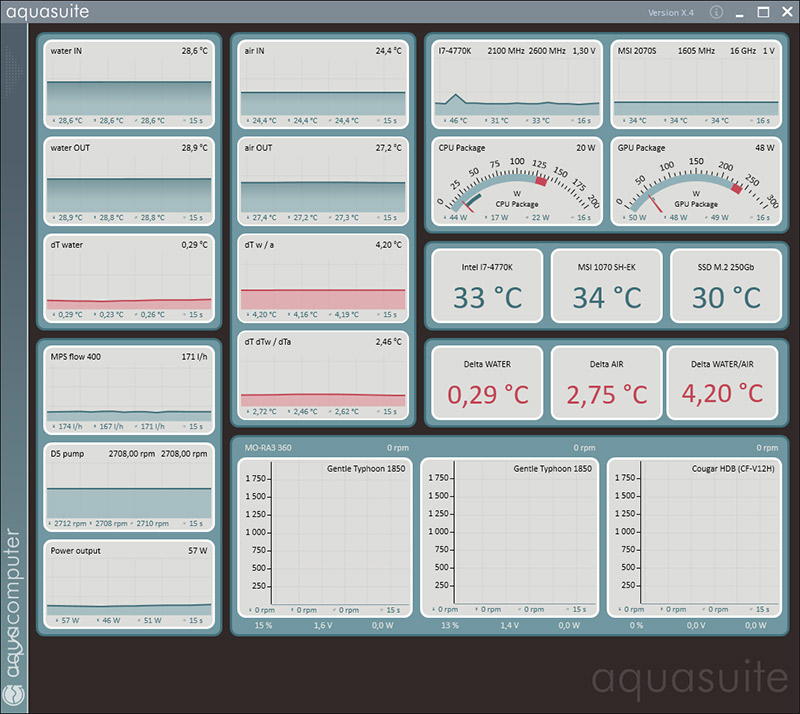Click the 27,2 °C air OUT value

point(388,147)
